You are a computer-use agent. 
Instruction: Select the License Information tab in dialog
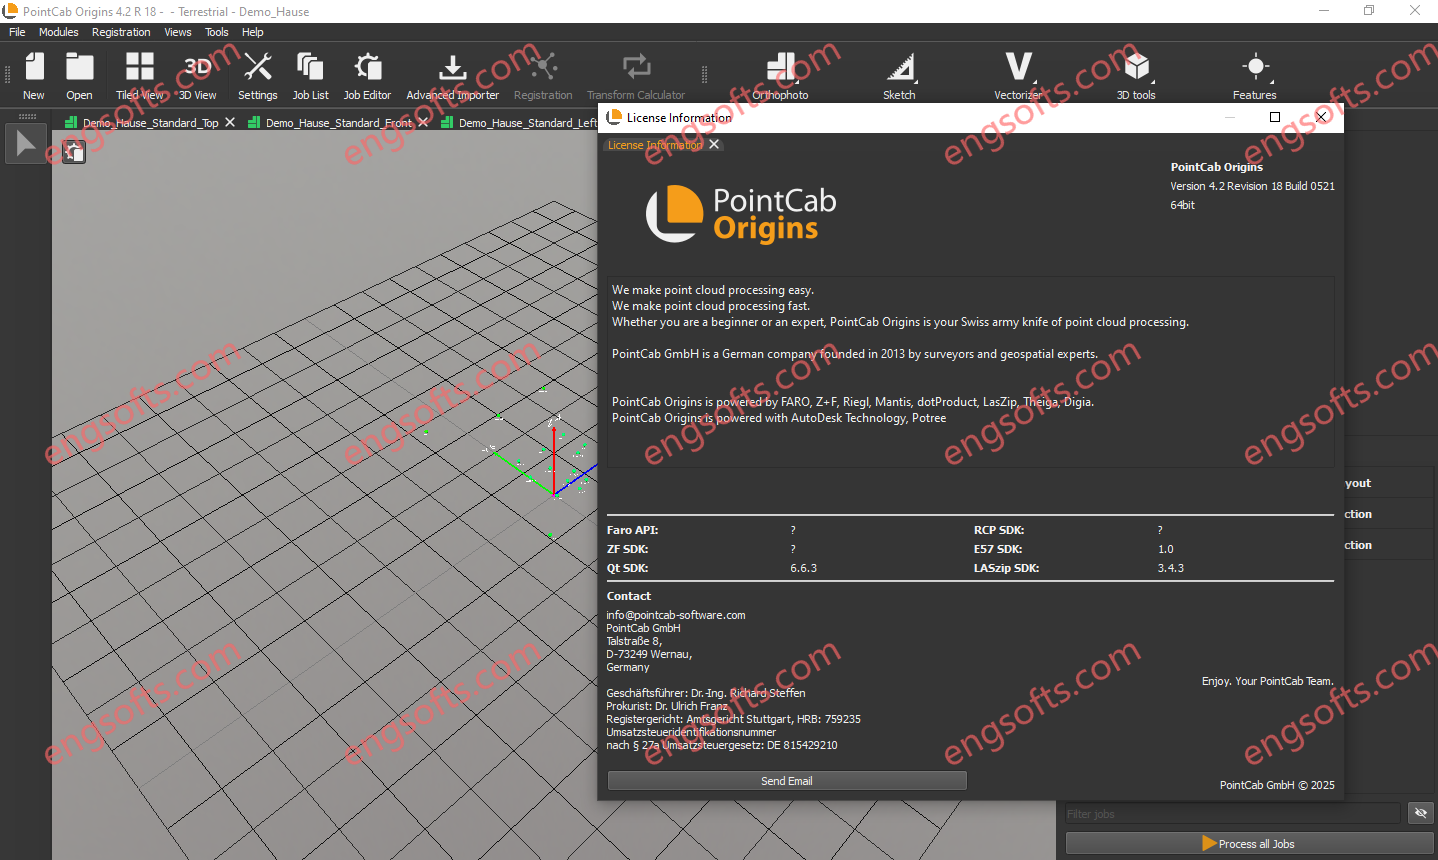[655, 145]
